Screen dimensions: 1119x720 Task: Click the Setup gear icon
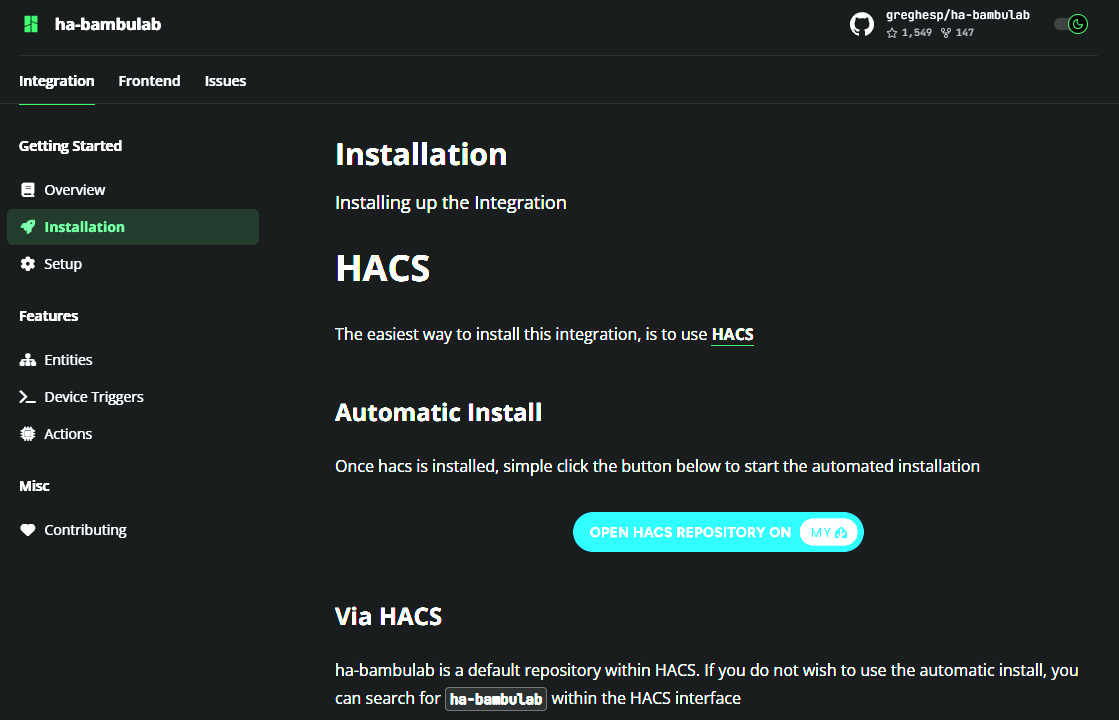click(28, 264)
